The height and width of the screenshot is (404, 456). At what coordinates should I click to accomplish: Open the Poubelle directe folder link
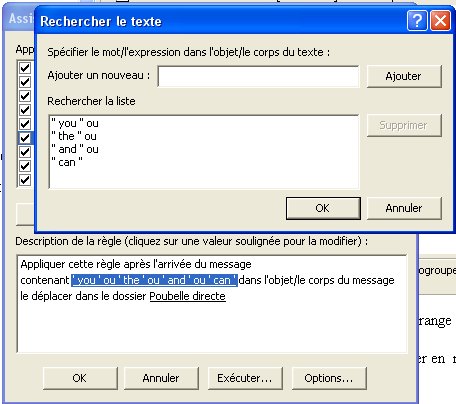click(x=187, y=296)
